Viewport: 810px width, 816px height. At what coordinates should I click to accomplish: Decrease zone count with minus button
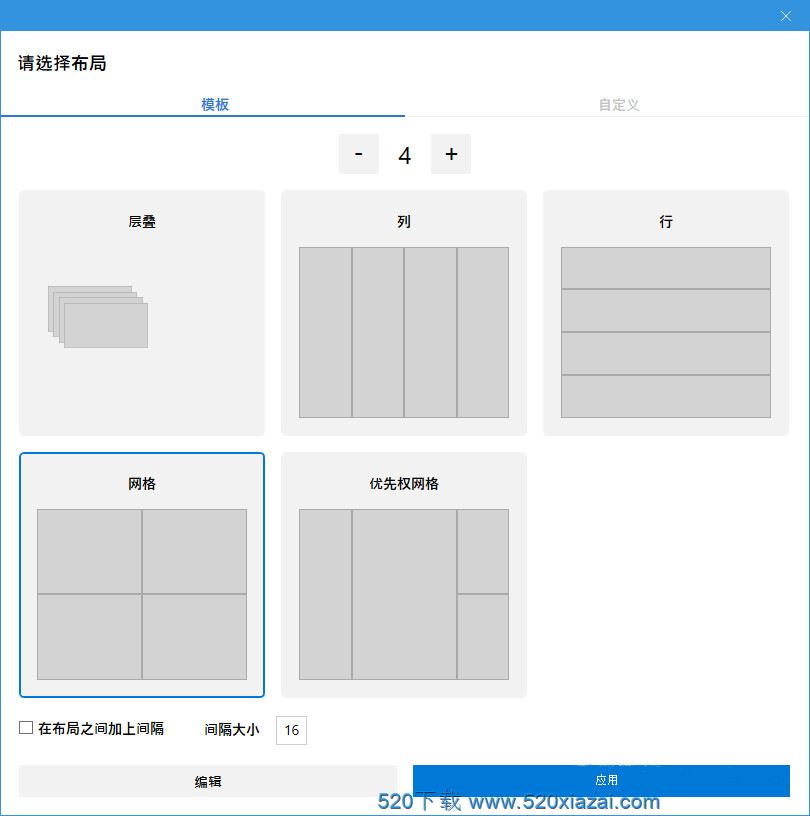click(359, 154)
